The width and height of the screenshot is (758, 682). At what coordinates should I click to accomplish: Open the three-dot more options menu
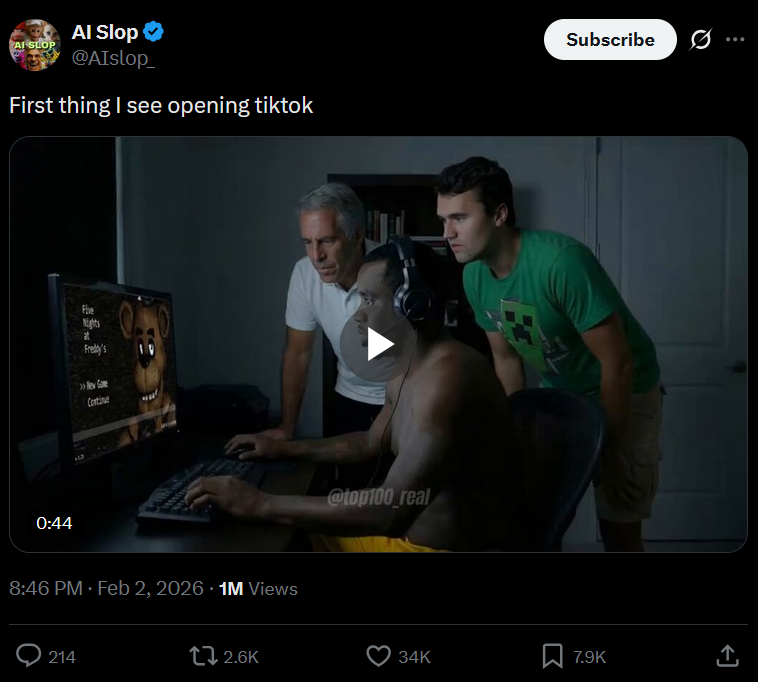point(735,40)
